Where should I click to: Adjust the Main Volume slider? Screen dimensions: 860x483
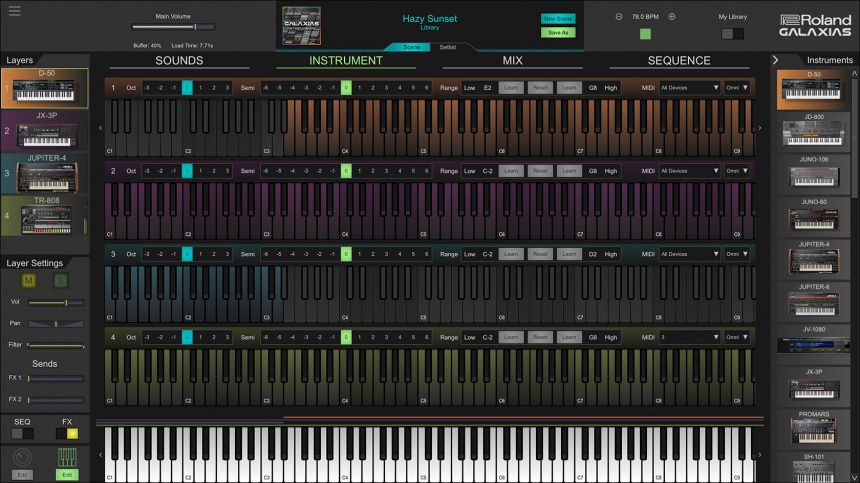pos(173,27)
